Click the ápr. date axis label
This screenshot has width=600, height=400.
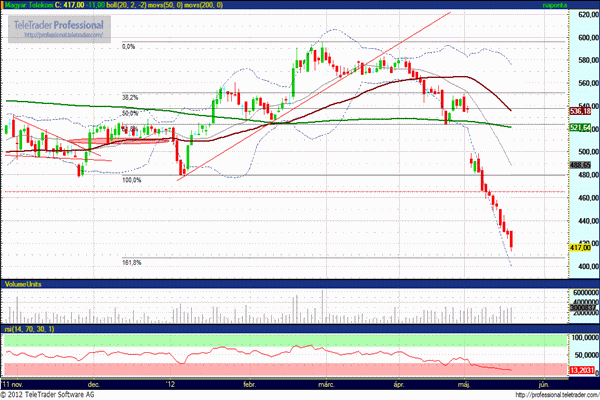pyautogui.click(x=399, y=384)
